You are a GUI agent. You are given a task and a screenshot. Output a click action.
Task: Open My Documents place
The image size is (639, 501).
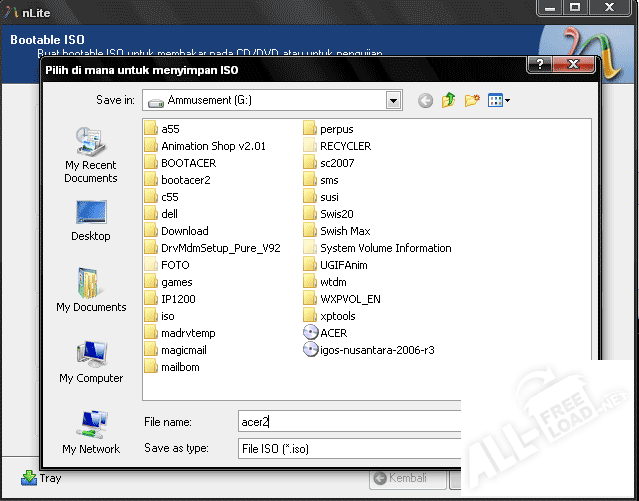91,291
